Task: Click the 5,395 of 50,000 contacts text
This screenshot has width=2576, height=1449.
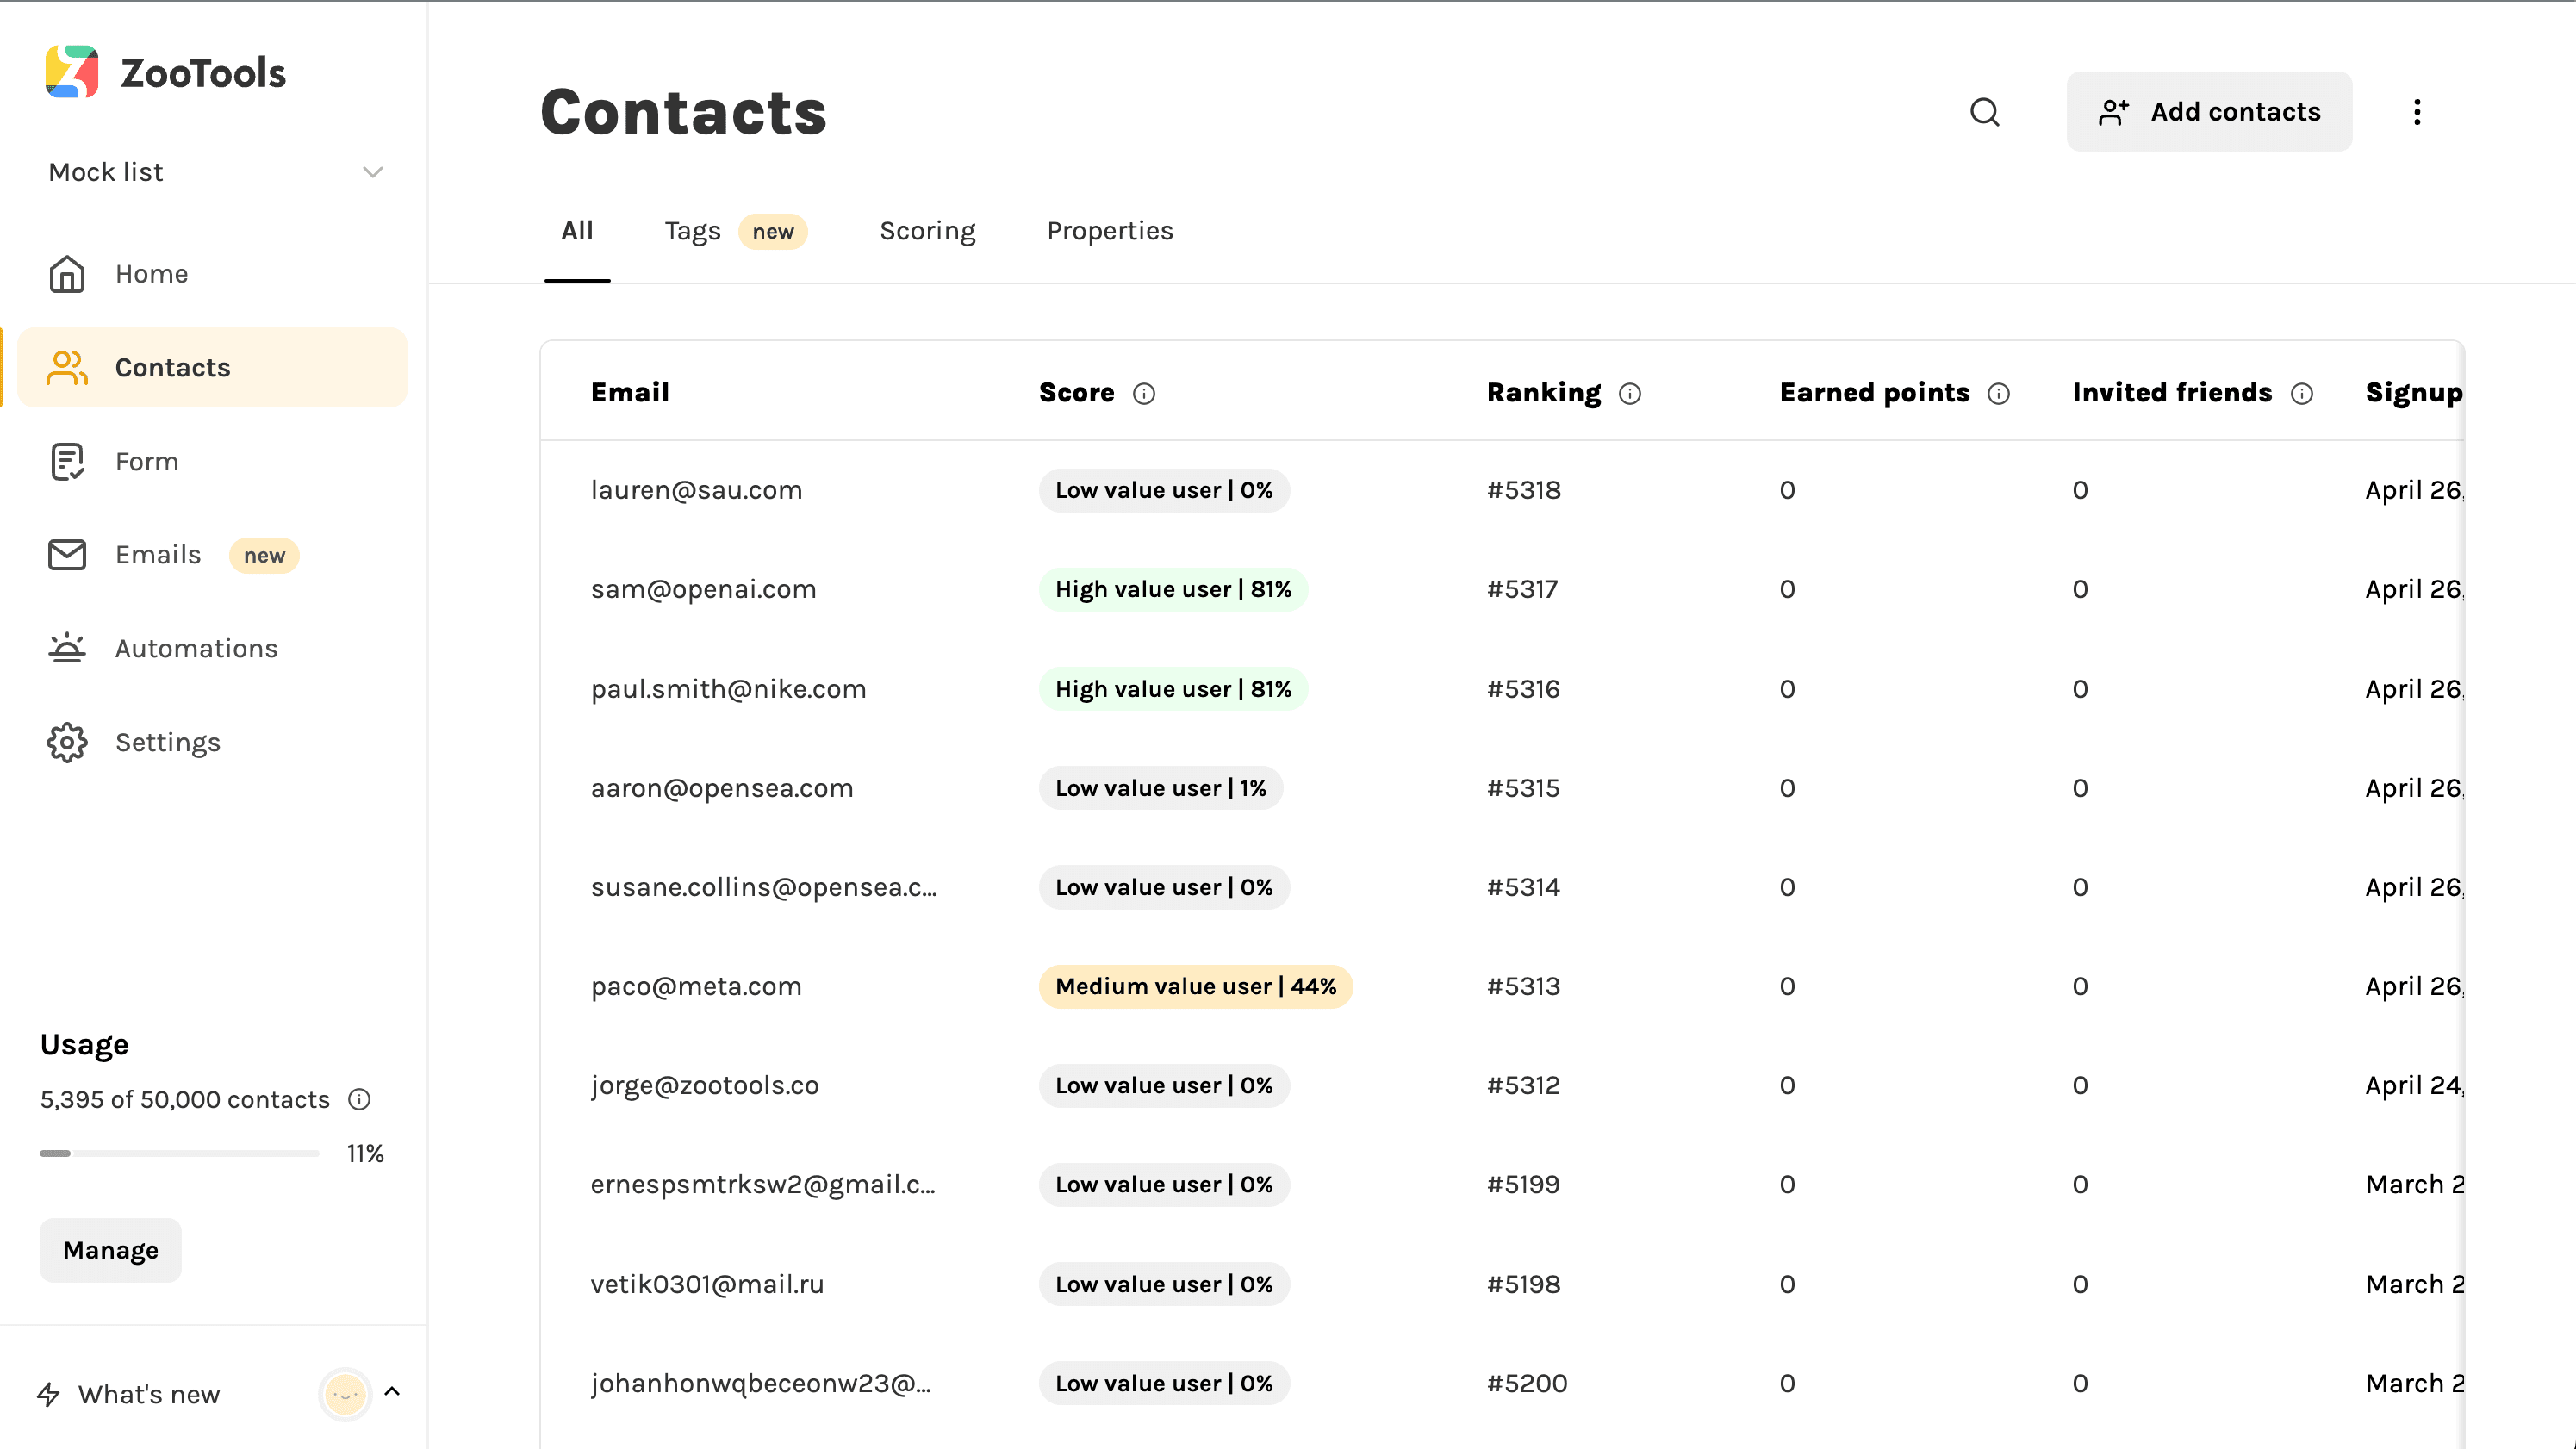Action: [185, 1100]
